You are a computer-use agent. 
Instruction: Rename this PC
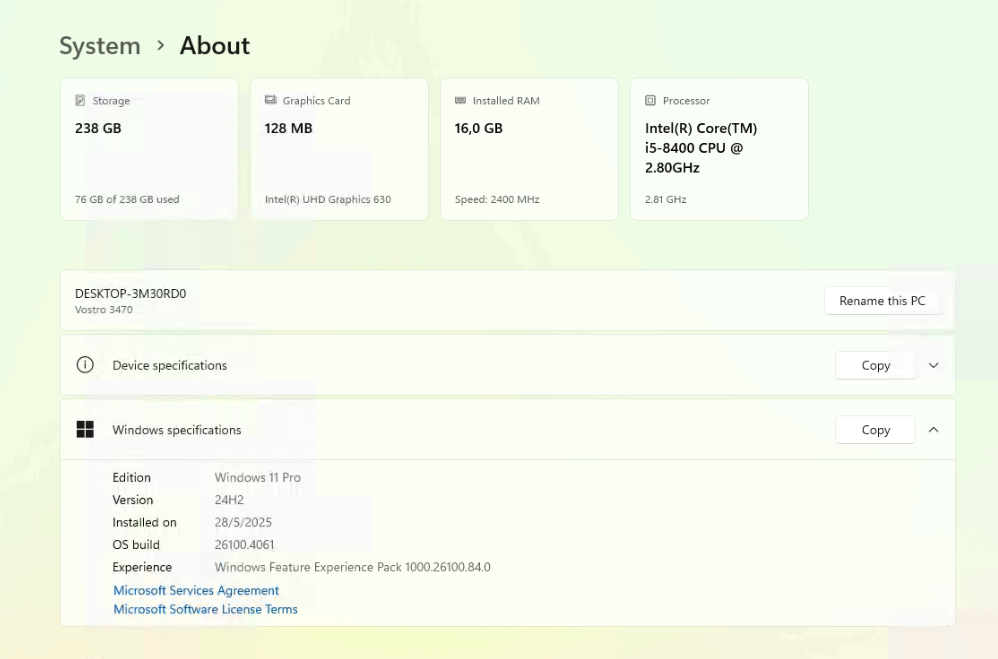tap(882, 301)
